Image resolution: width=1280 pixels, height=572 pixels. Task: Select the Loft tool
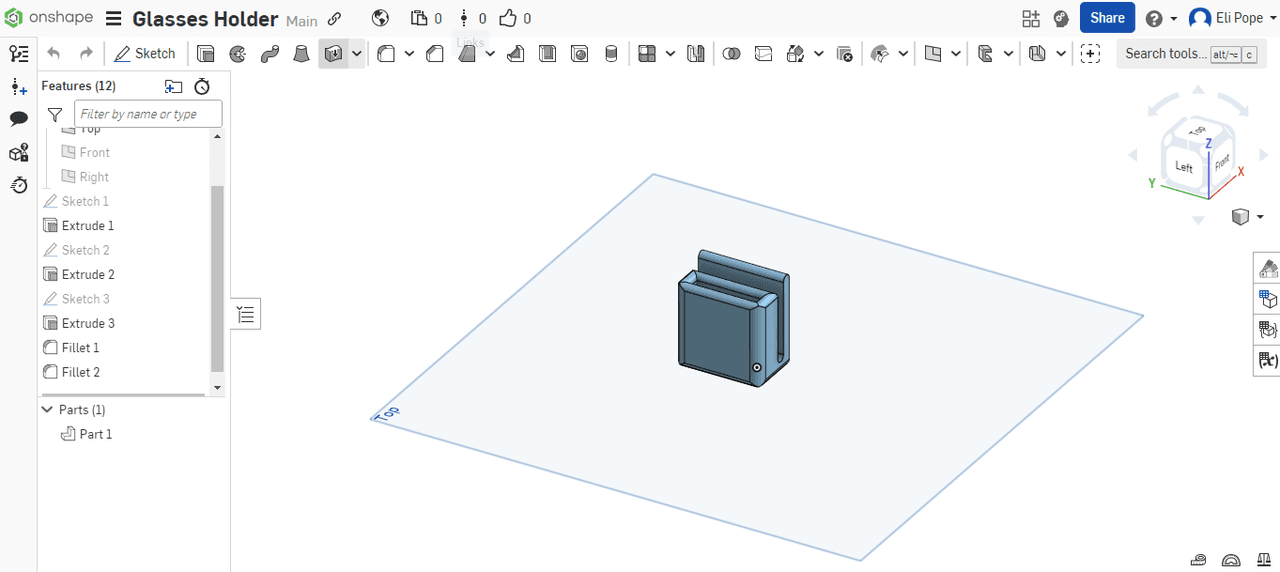point(301,54)
